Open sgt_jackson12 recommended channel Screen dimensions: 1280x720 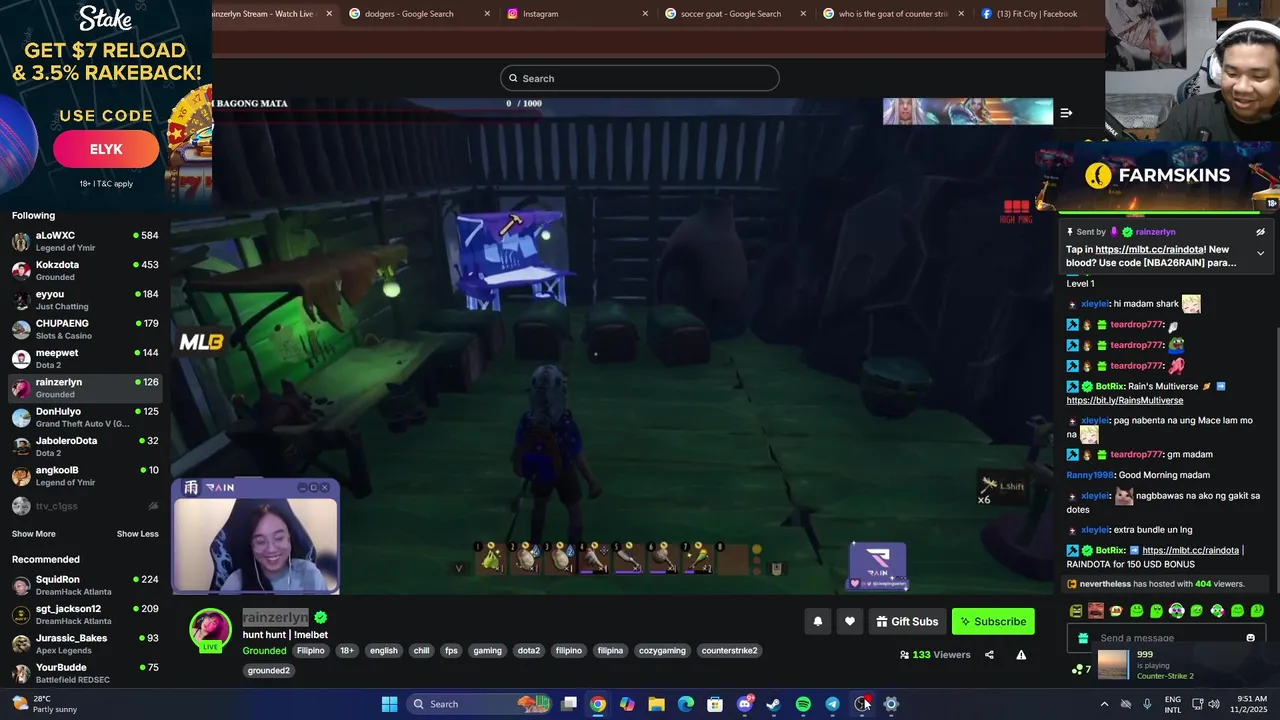click(85, 614)
